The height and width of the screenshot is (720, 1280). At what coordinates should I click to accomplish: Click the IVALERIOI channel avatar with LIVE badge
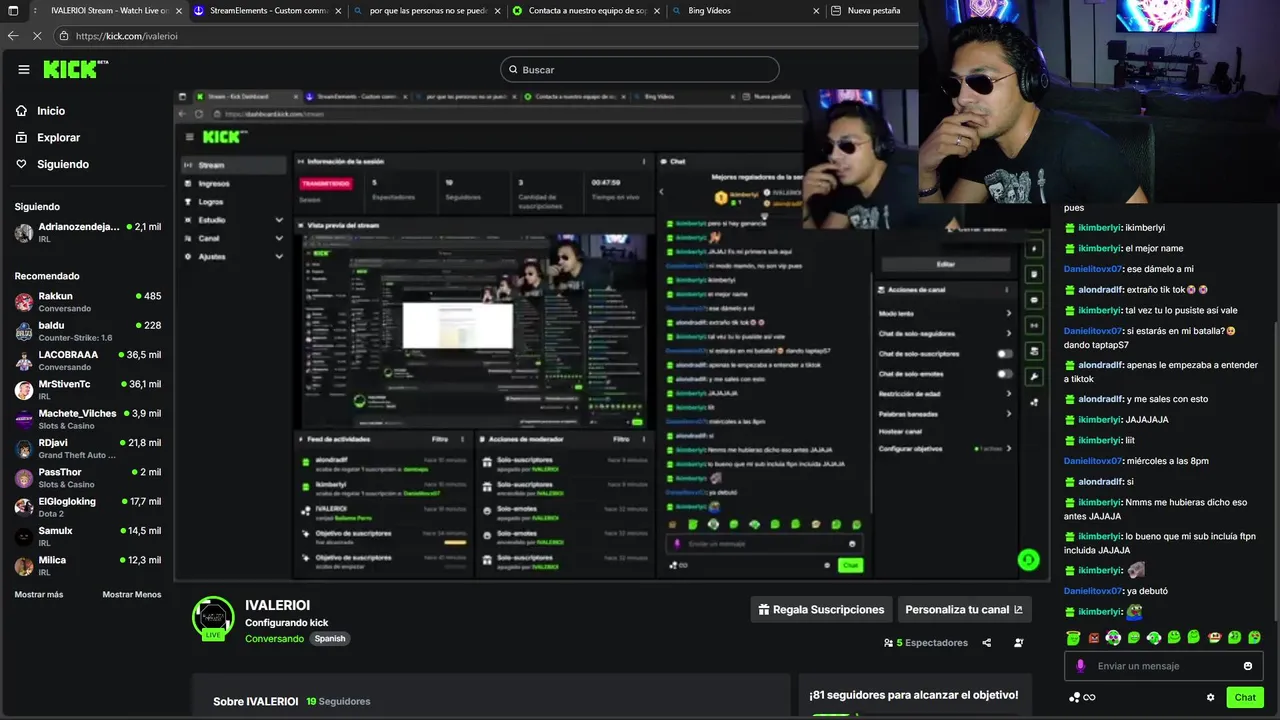(213, 618)
